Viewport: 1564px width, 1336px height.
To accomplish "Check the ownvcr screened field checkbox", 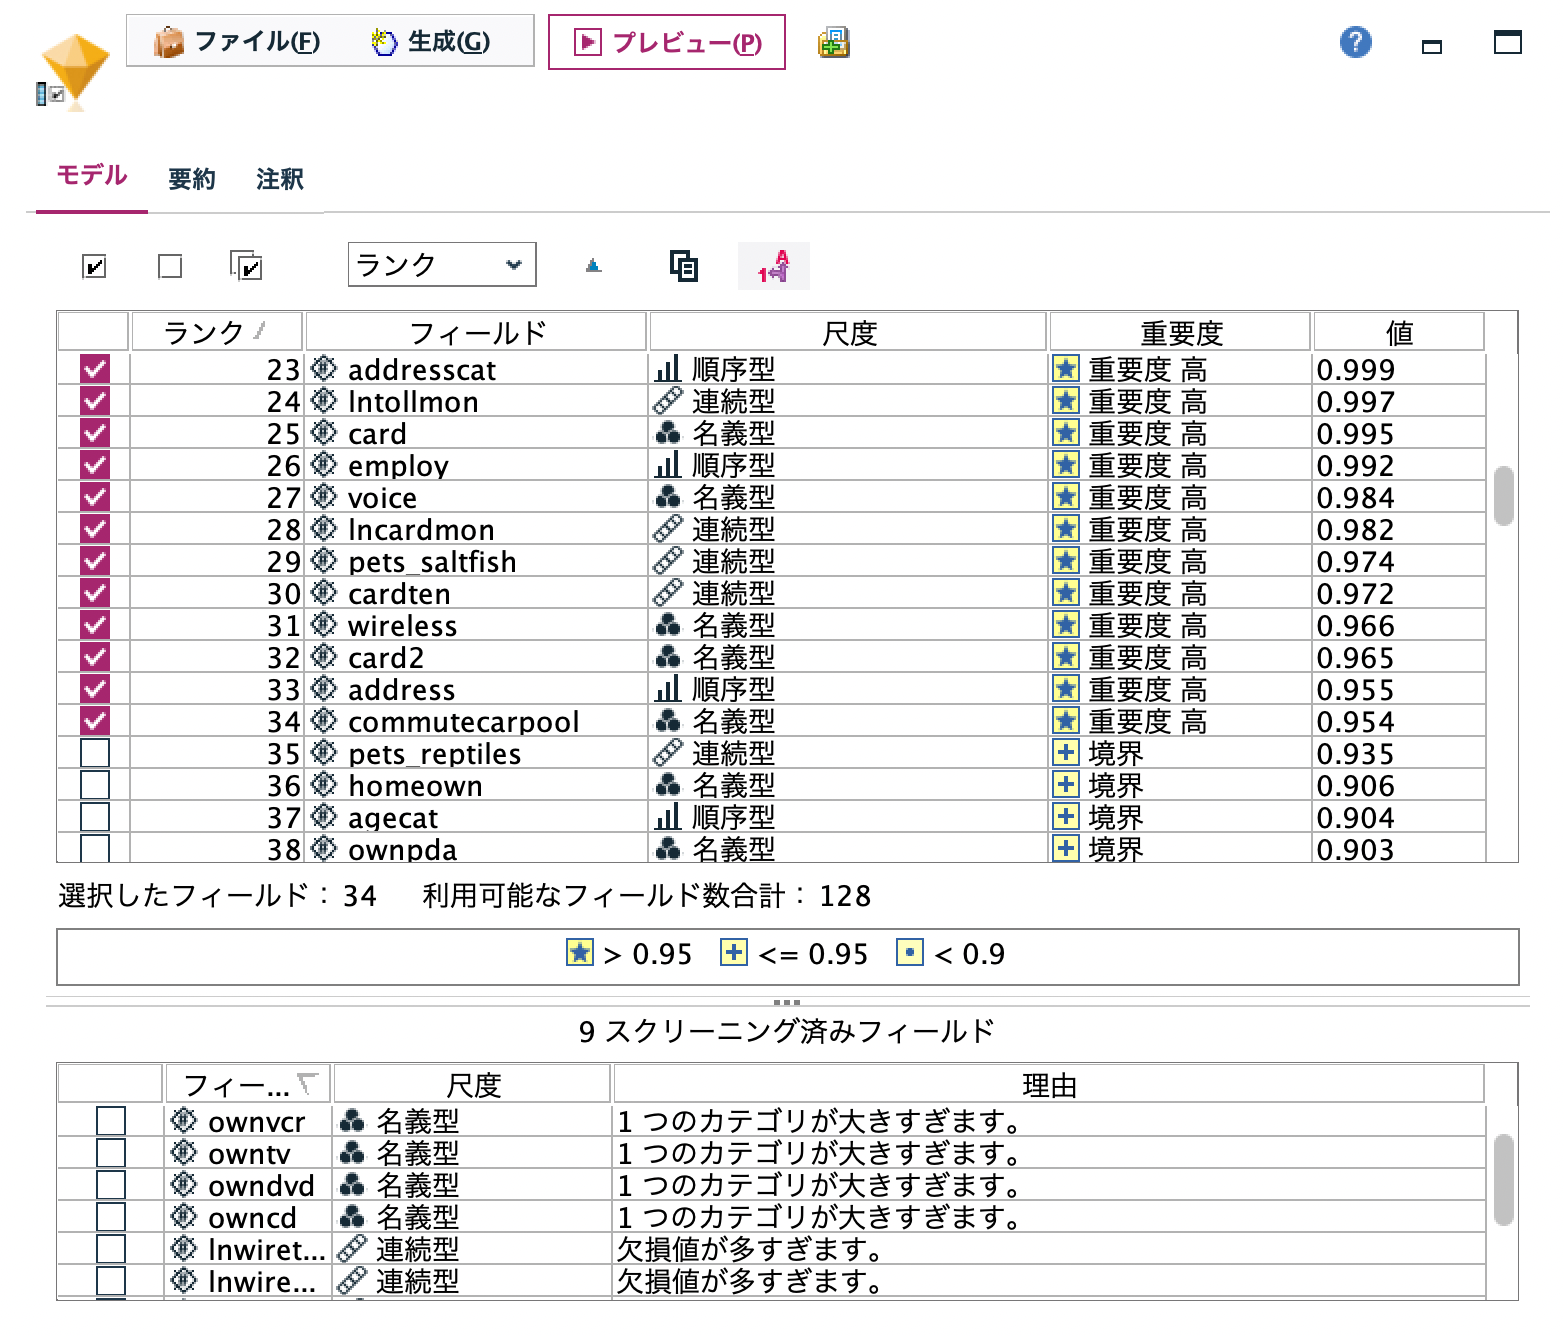I will click(111, 1121).
